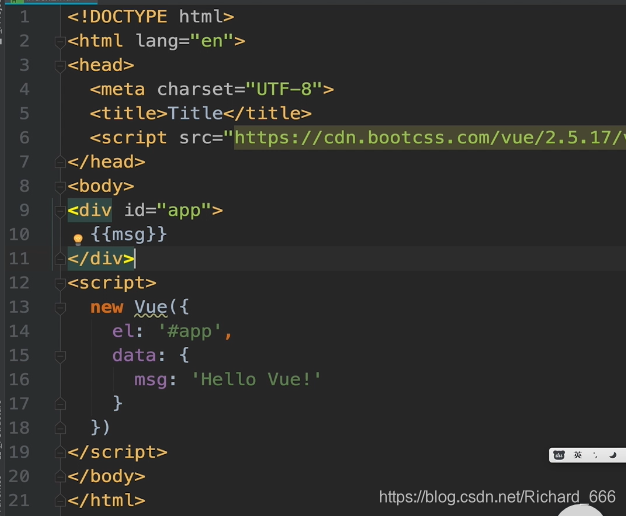Click the new keyword on line 13
626x516 pixels.
click(107, 308)
